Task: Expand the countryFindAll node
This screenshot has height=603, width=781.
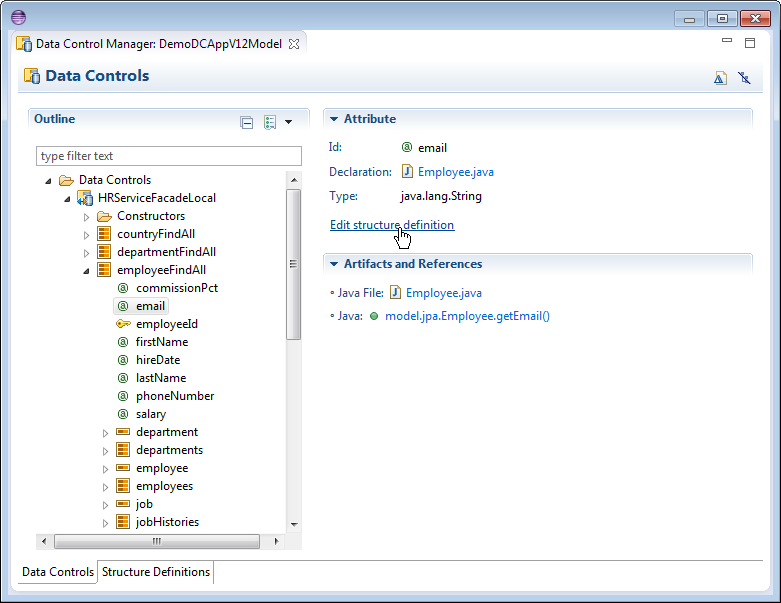Action: pos(86,235)
